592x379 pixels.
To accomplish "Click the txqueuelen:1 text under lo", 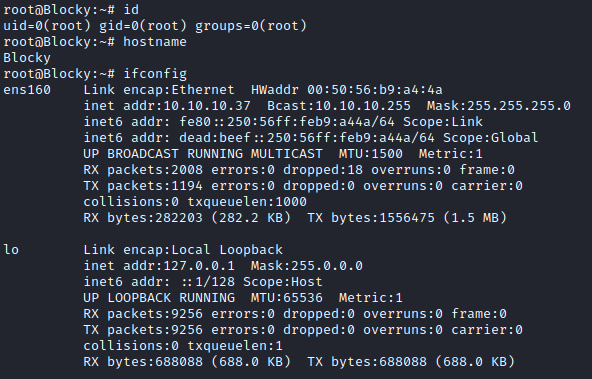I will click(235, 346).
